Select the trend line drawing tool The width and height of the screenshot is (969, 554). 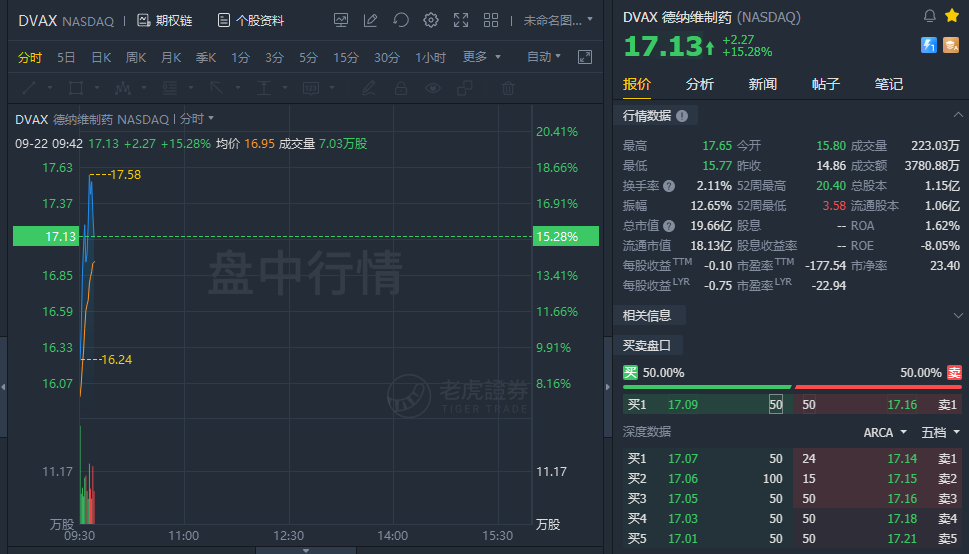pyautogui.click(x=29, y=88)
